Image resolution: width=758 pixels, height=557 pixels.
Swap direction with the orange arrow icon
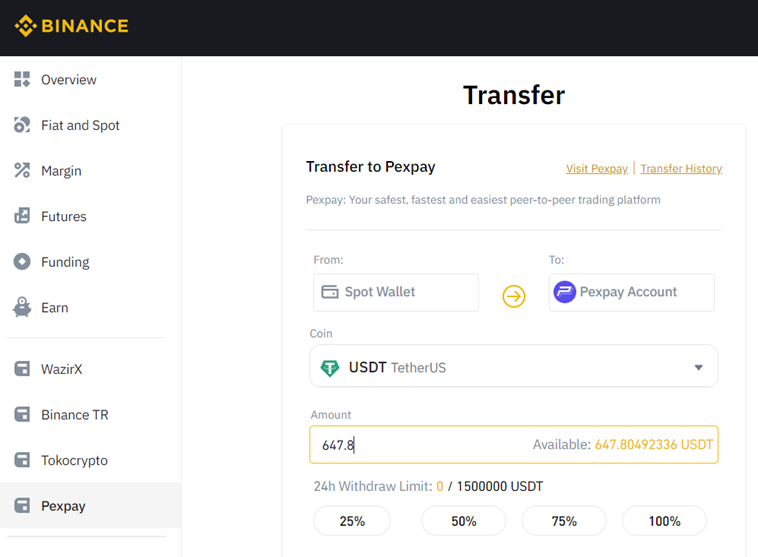click(x=513, y=296)
